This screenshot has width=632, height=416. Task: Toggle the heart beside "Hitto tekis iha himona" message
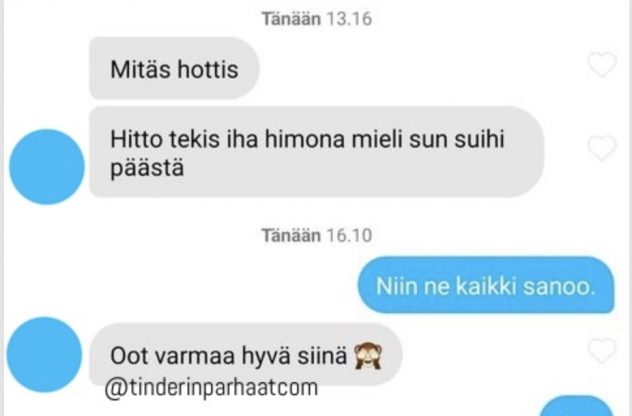point(602,148)
